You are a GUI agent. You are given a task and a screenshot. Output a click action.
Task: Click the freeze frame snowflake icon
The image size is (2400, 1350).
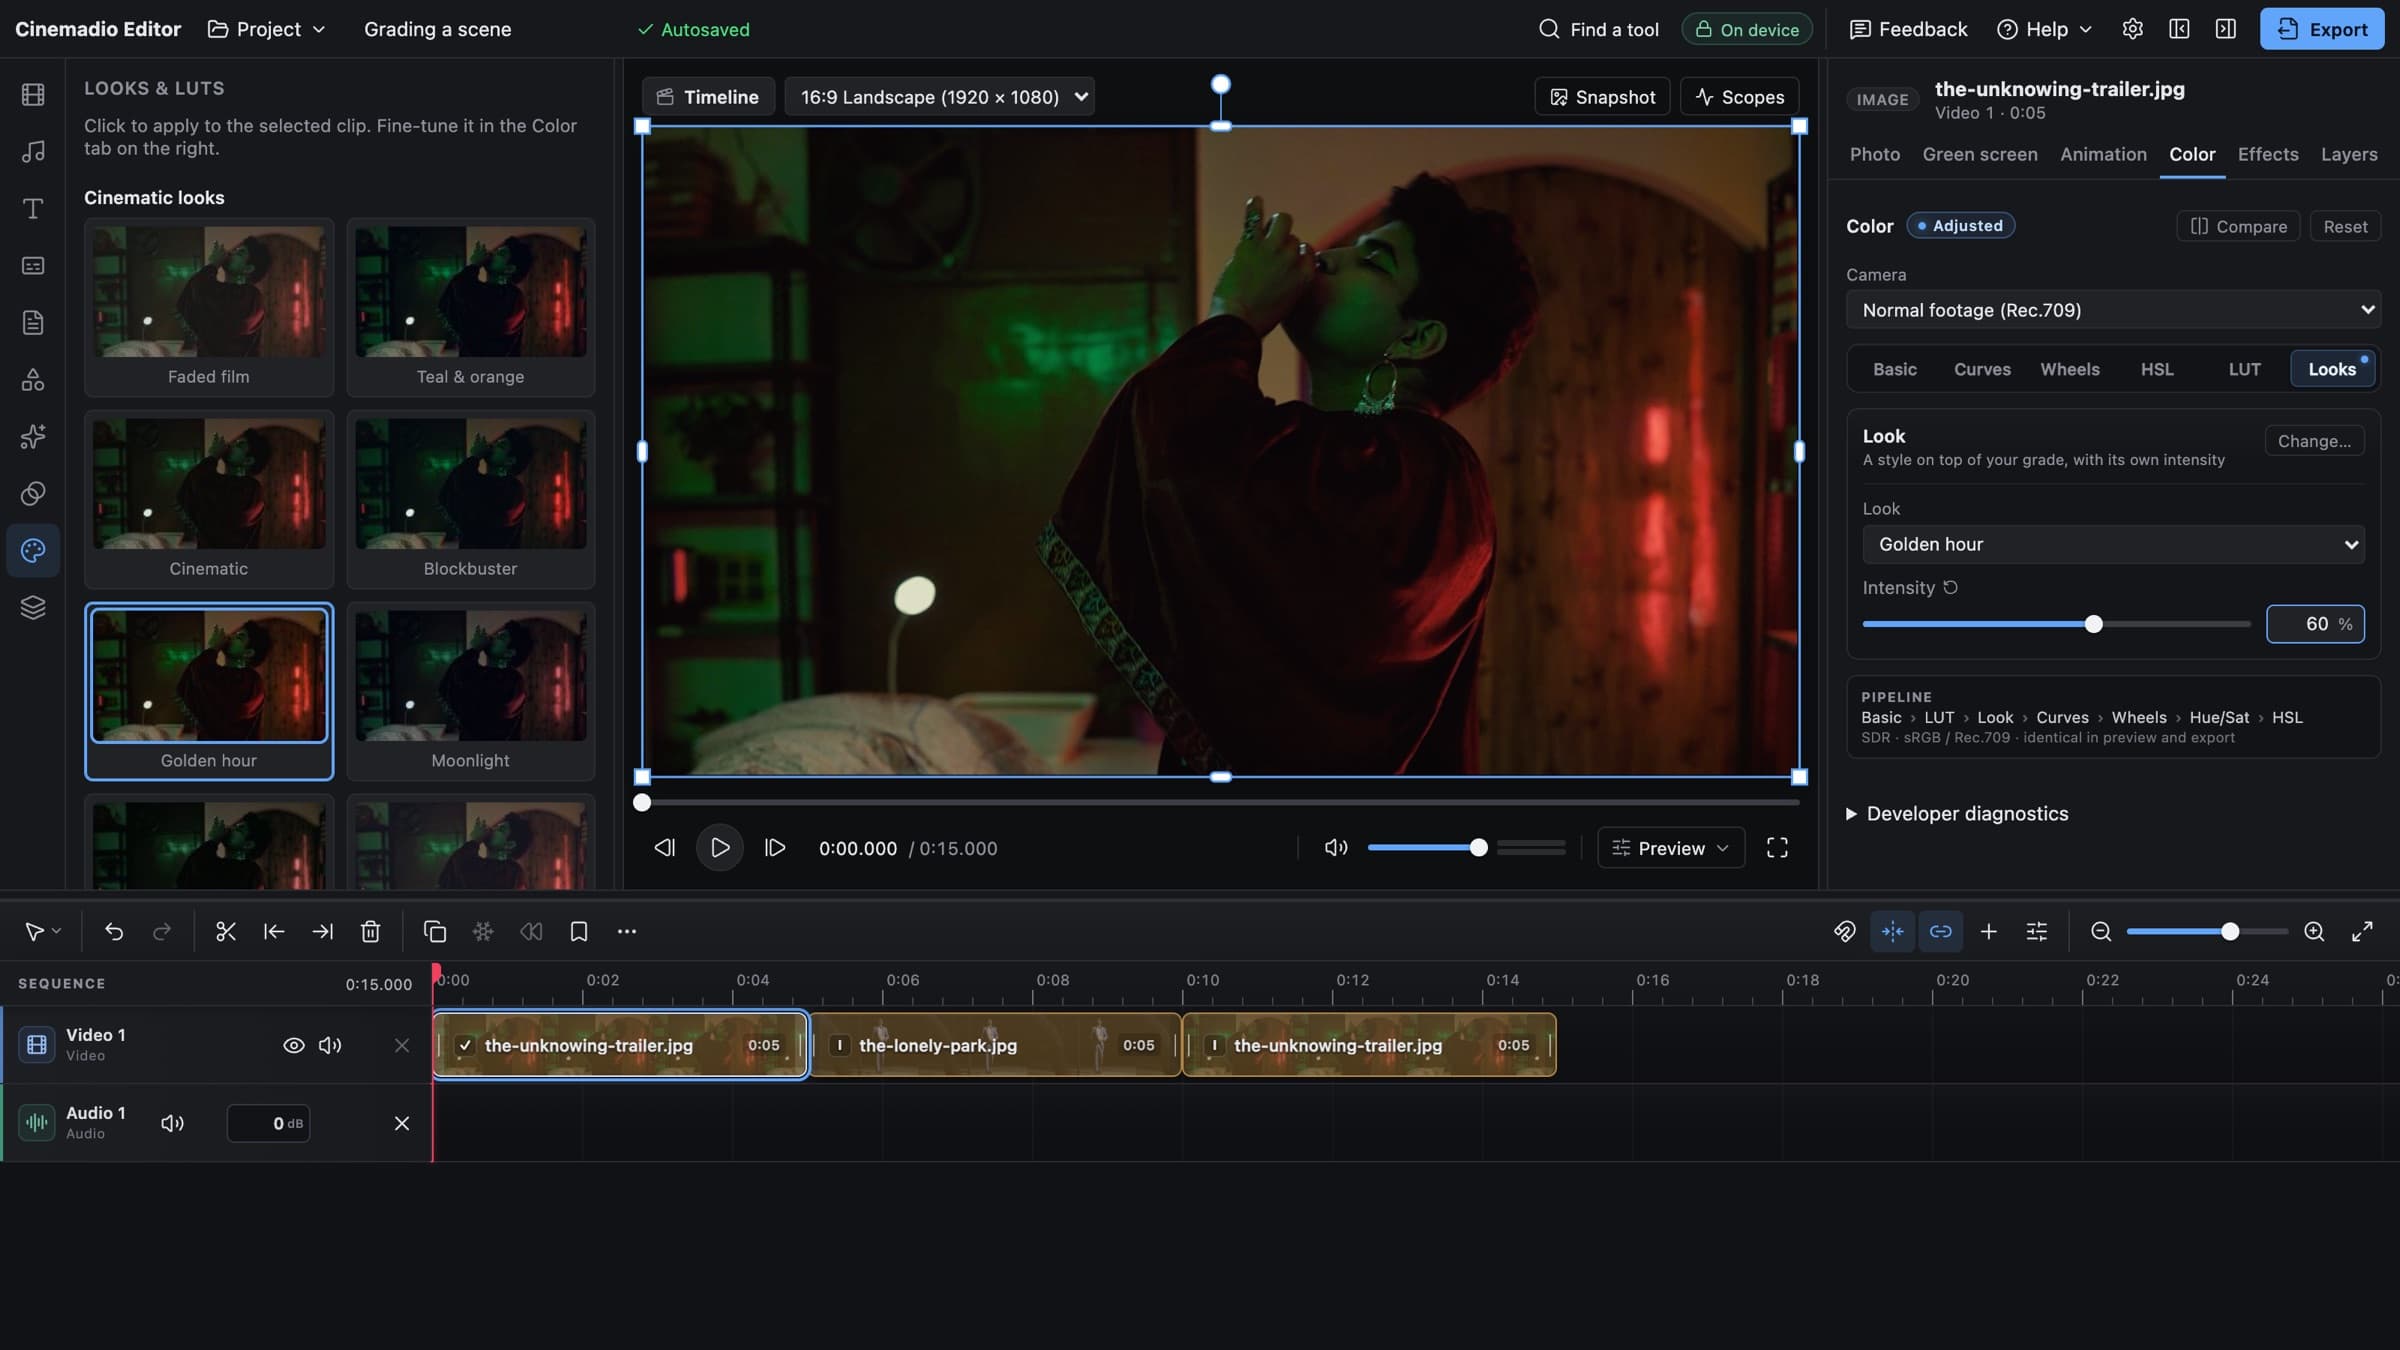(483, 932)
